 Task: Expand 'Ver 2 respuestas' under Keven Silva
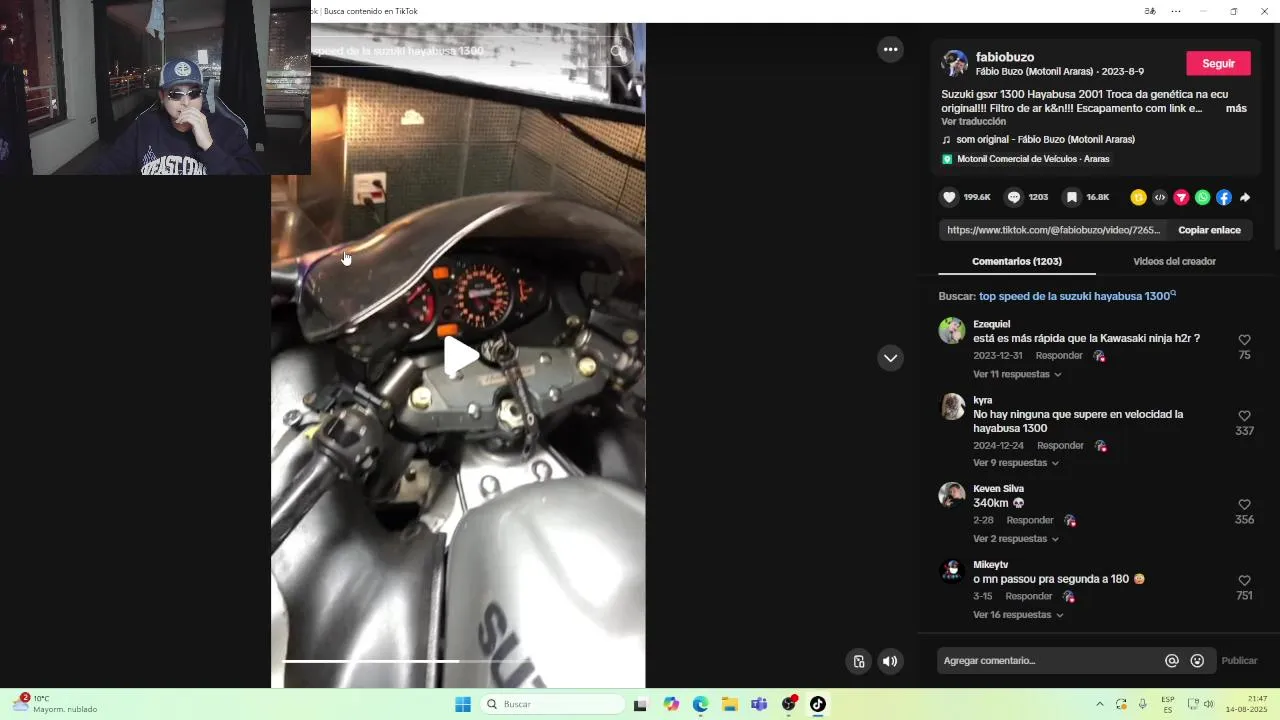[x=1016, y=539]
